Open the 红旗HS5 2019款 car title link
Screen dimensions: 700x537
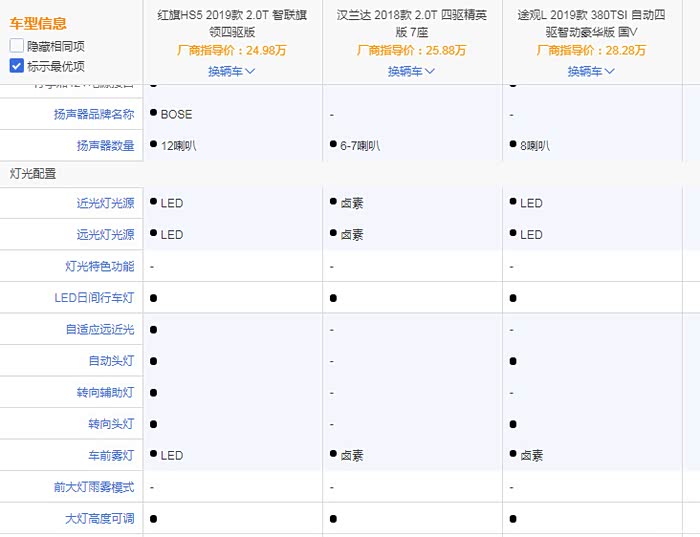pyautogui.click(x=232, y=24)
